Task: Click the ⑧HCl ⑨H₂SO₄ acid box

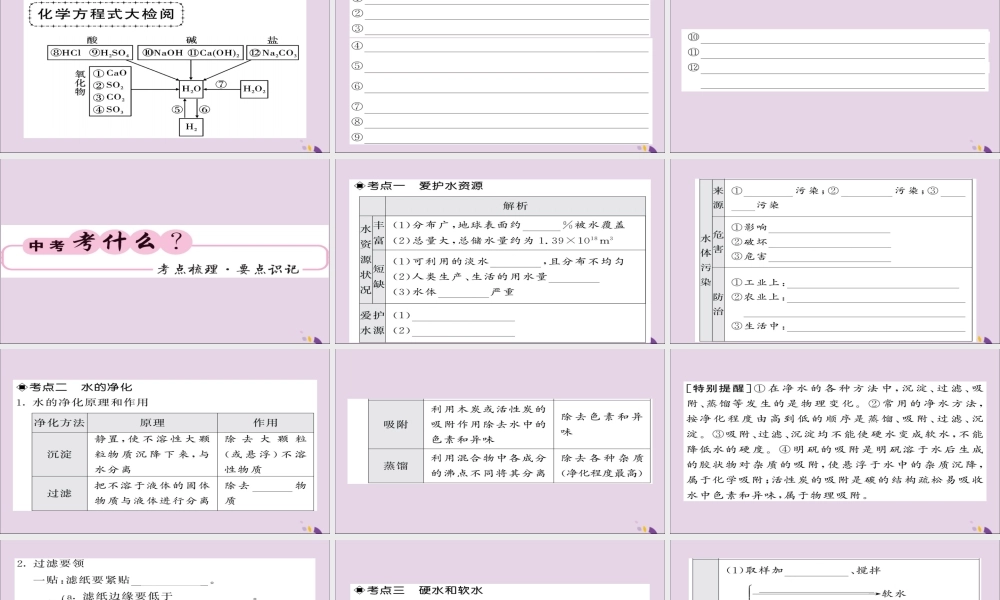Action: point(90,52)
